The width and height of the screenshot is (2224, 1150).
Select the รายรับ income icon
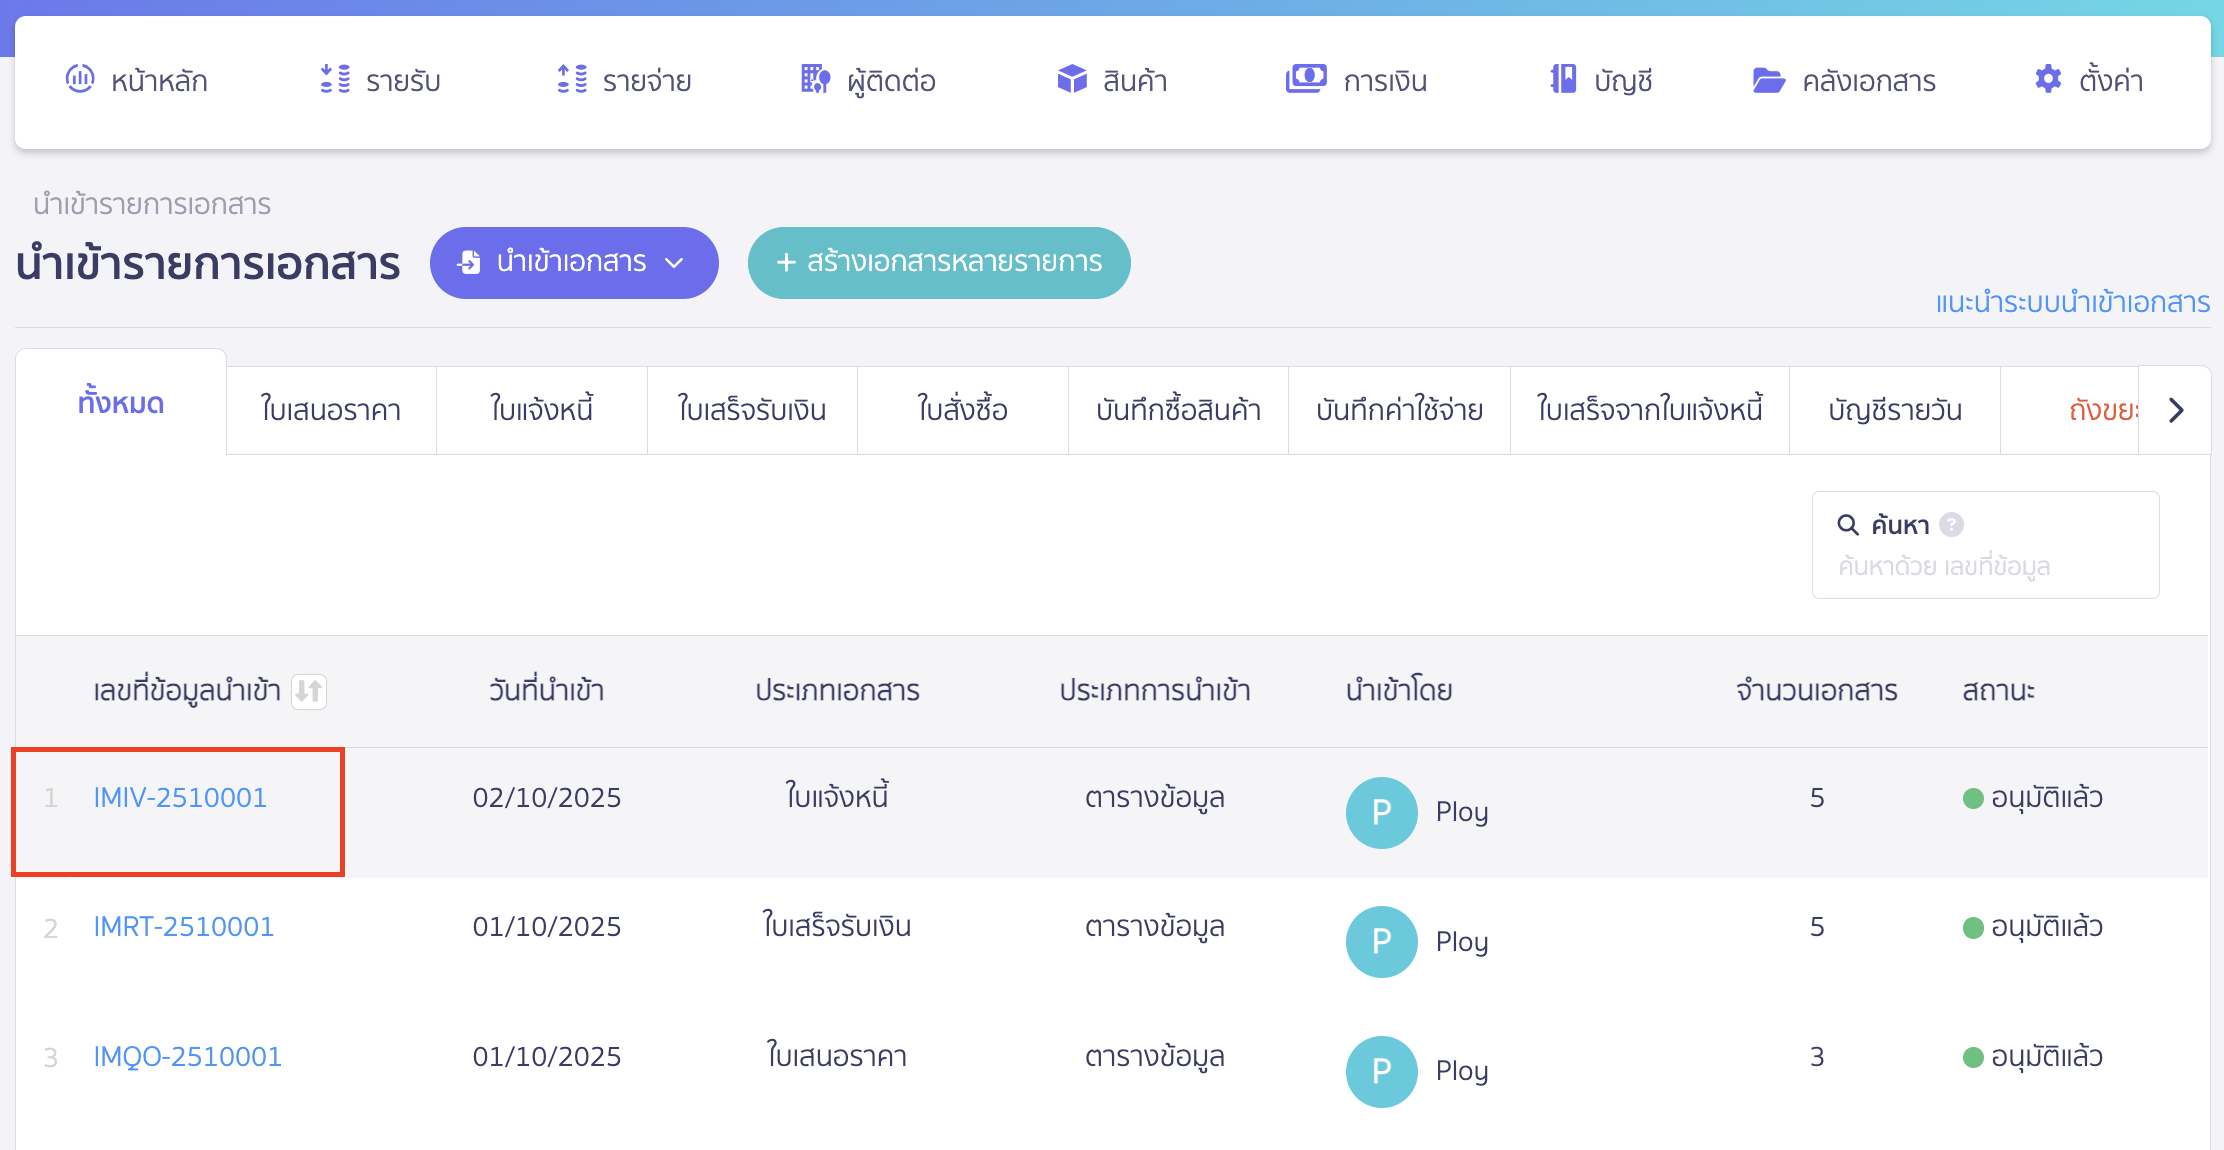[334, 80]
